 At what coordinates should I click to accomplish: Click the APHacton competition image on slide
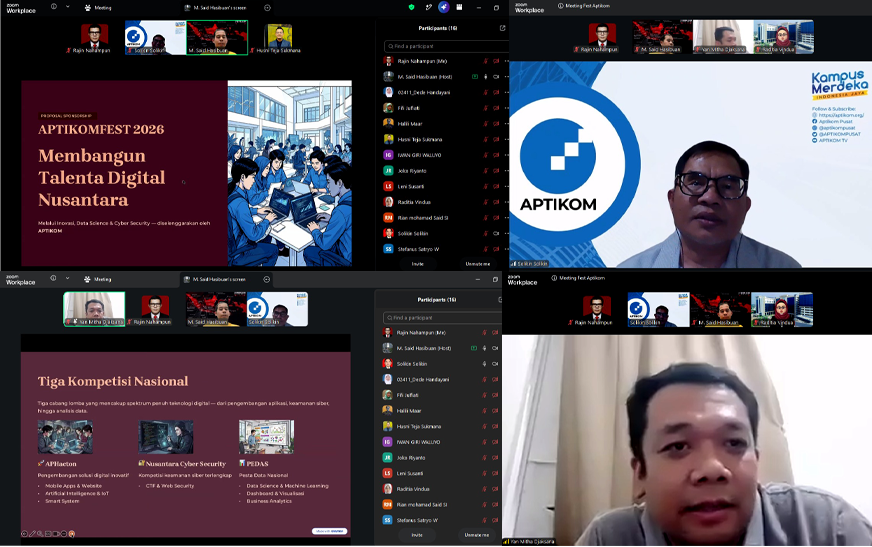(x=65, y=437)
